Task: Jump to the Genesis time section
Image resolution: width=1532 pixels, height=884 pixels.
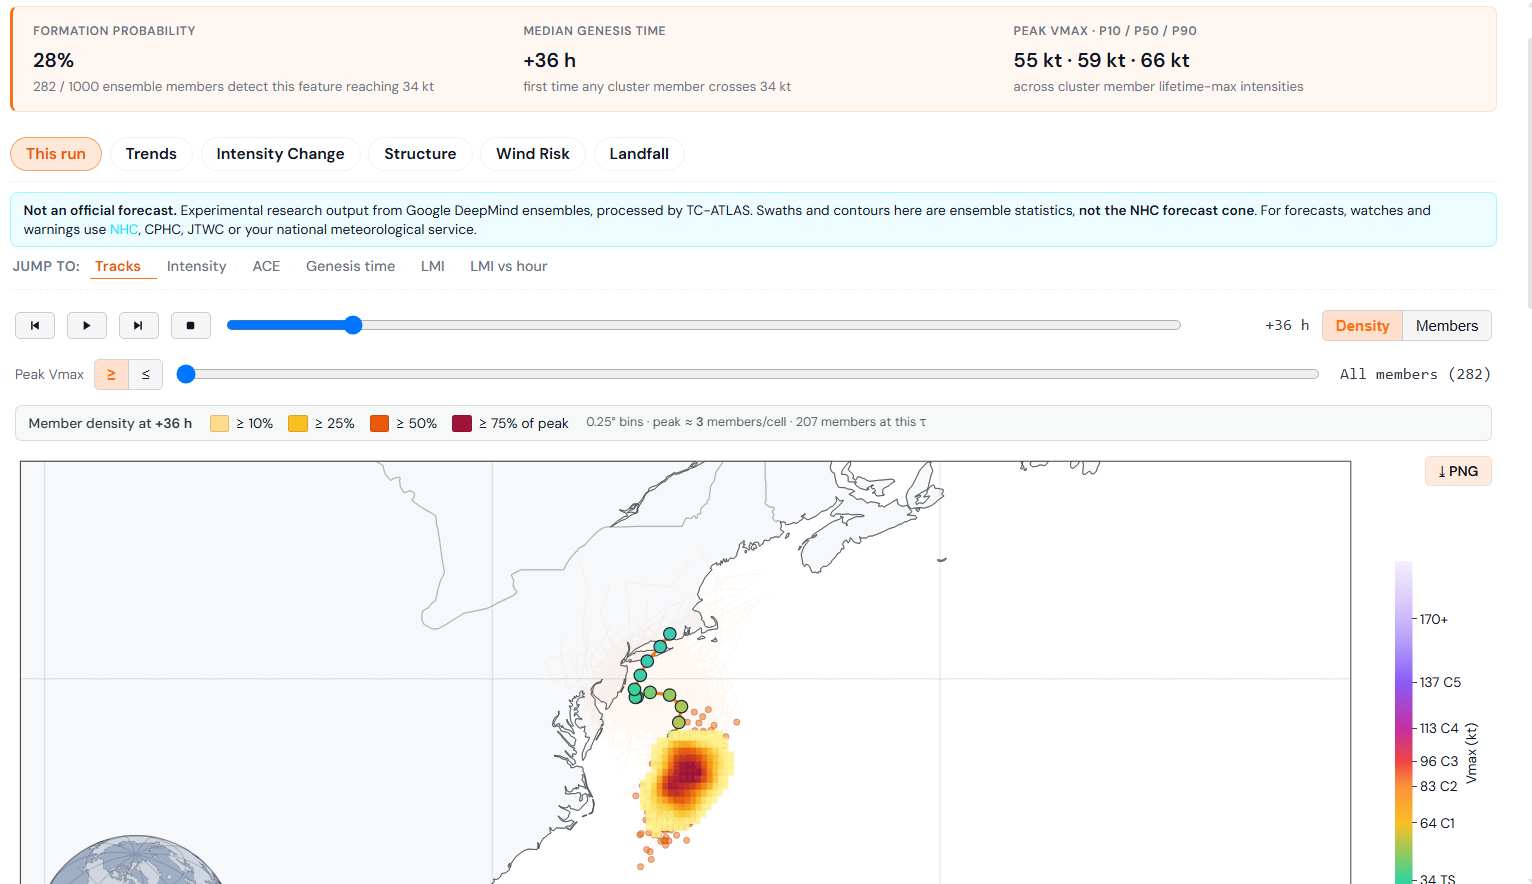Action: [350, 266]
